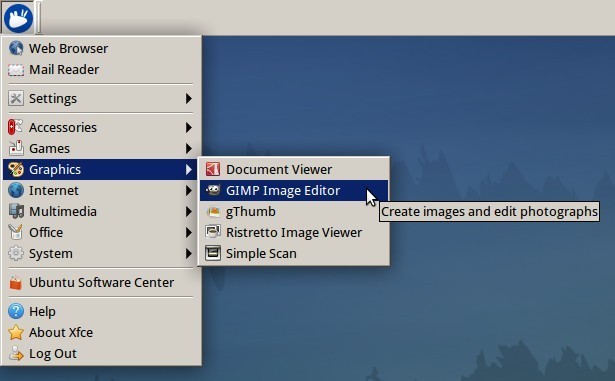Expand the Settings submenu arrow
The width and height of the screenshot is (615, 381).
(189, 98)
